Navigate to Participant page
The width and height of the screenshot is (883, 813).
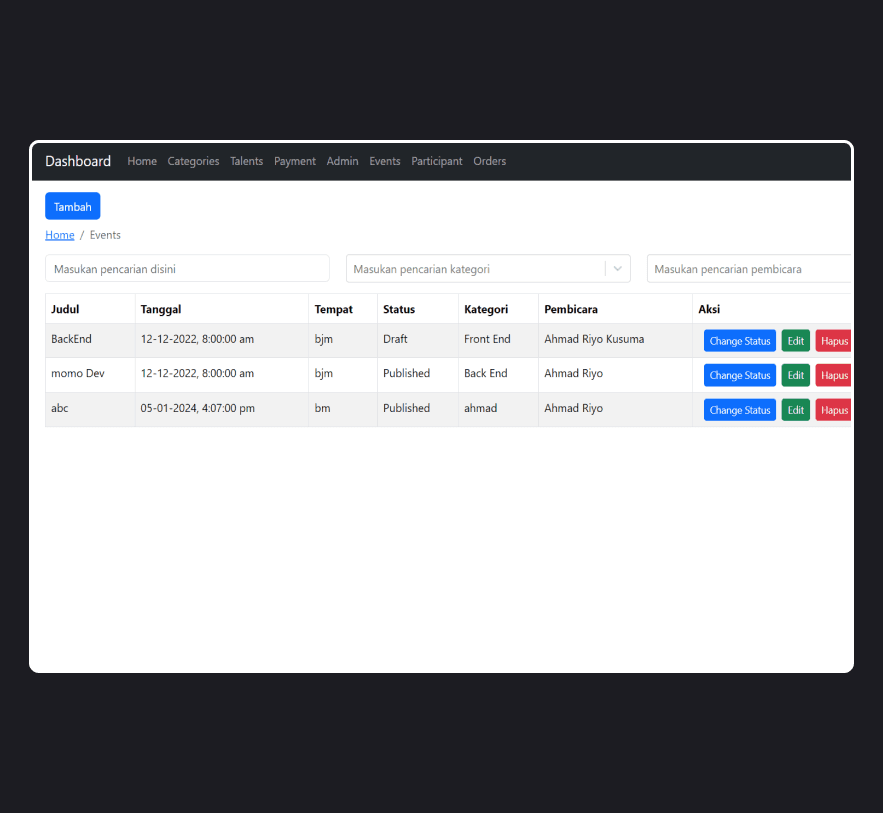tap(437, 161)
